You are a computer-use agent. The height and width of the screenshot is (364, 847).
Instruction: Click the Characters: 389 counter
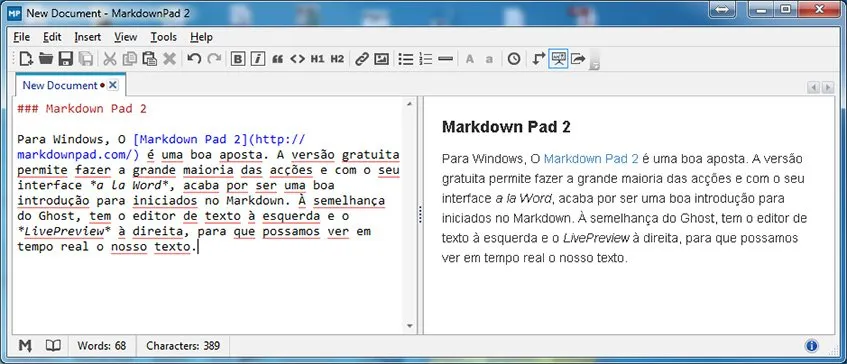pos(183,346)
